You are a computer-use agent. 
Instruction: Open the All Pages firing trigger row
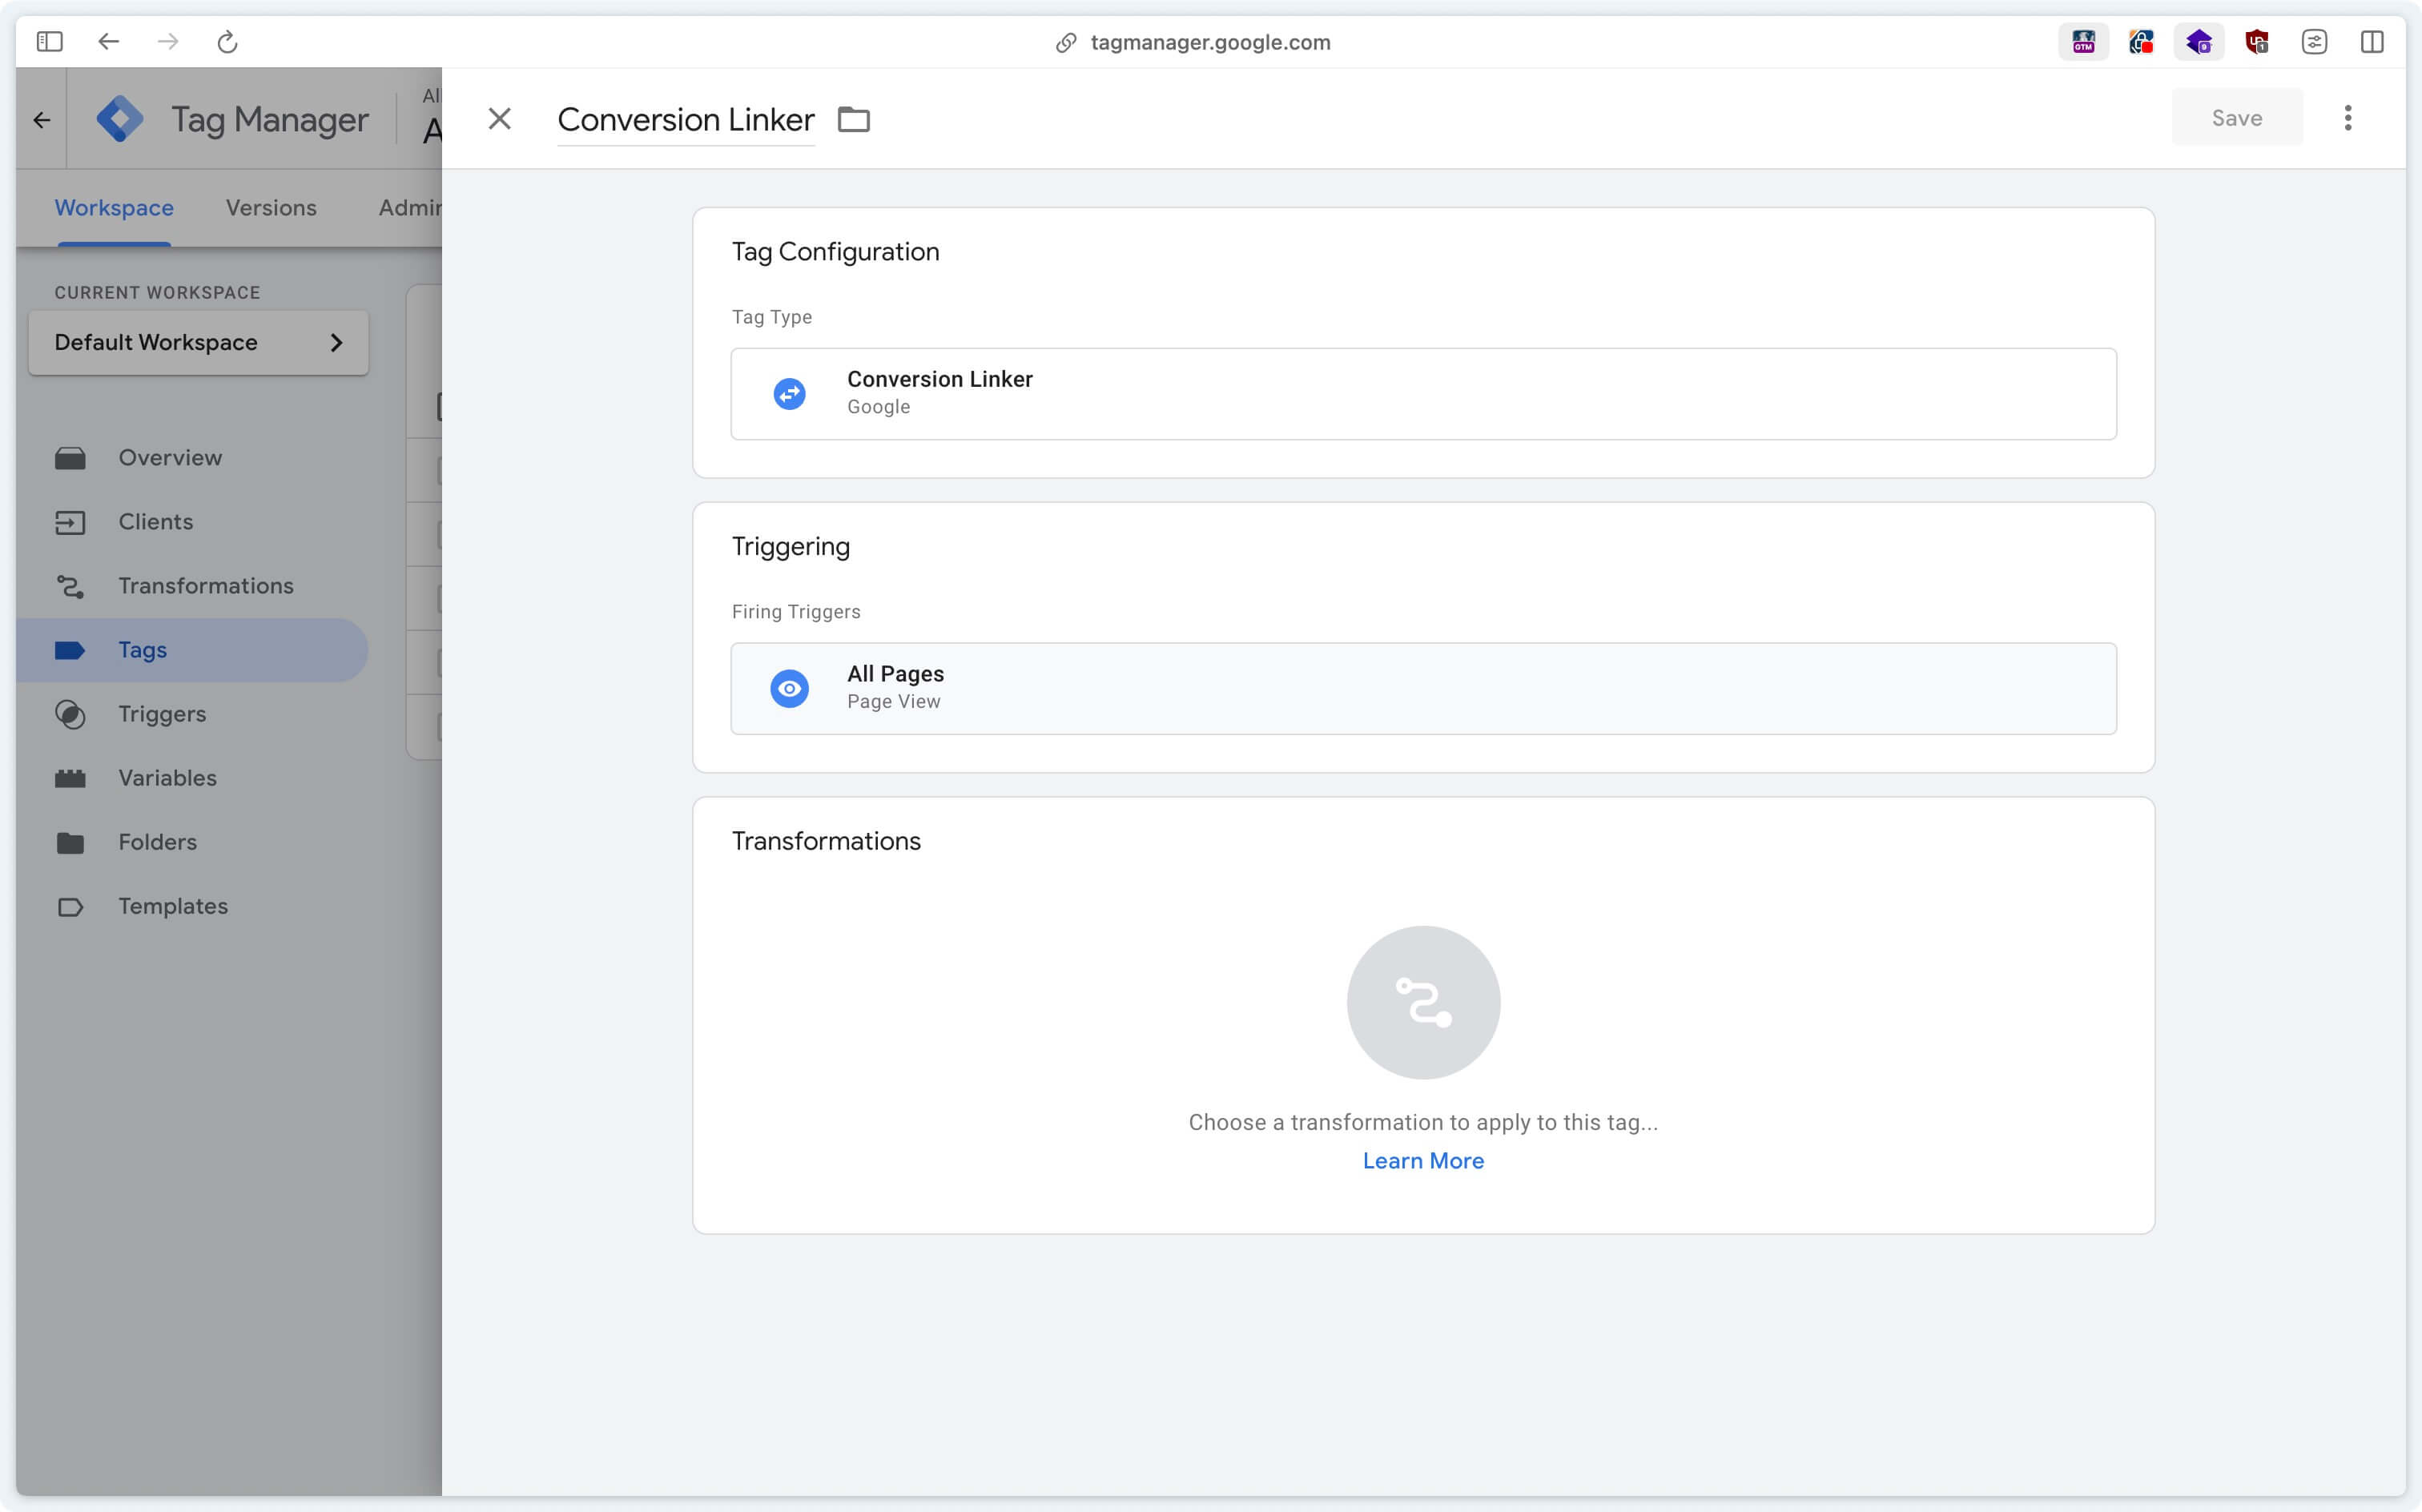coord(1423,688)
